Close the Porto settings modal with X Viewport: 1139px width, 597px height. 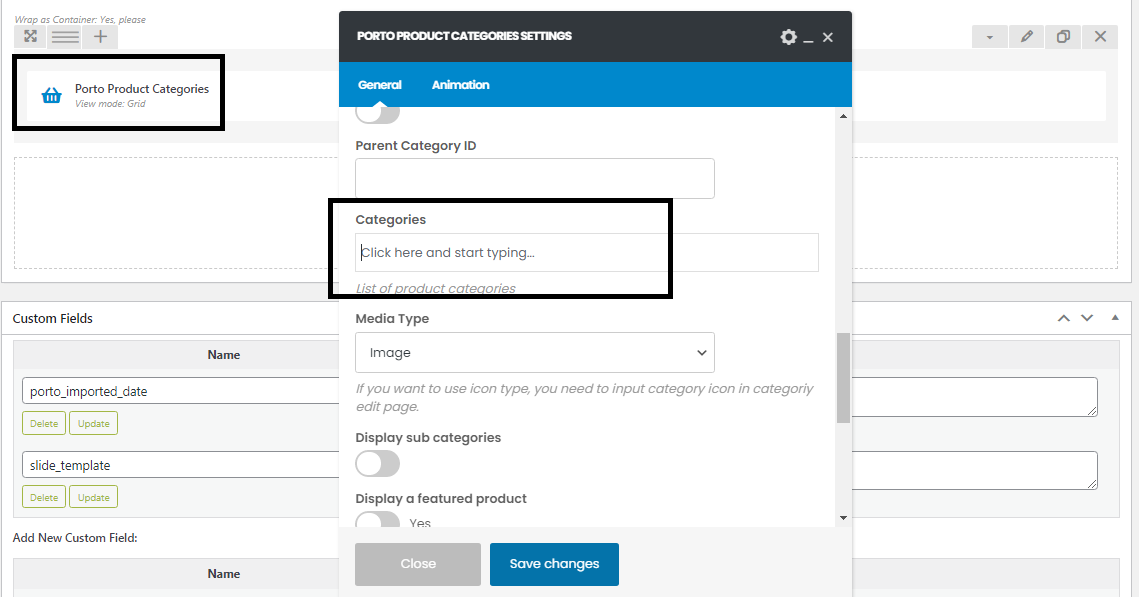827,37
